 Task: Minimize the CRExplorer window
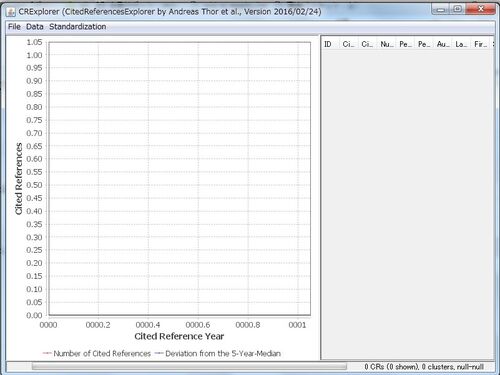[x=441, y=9]
